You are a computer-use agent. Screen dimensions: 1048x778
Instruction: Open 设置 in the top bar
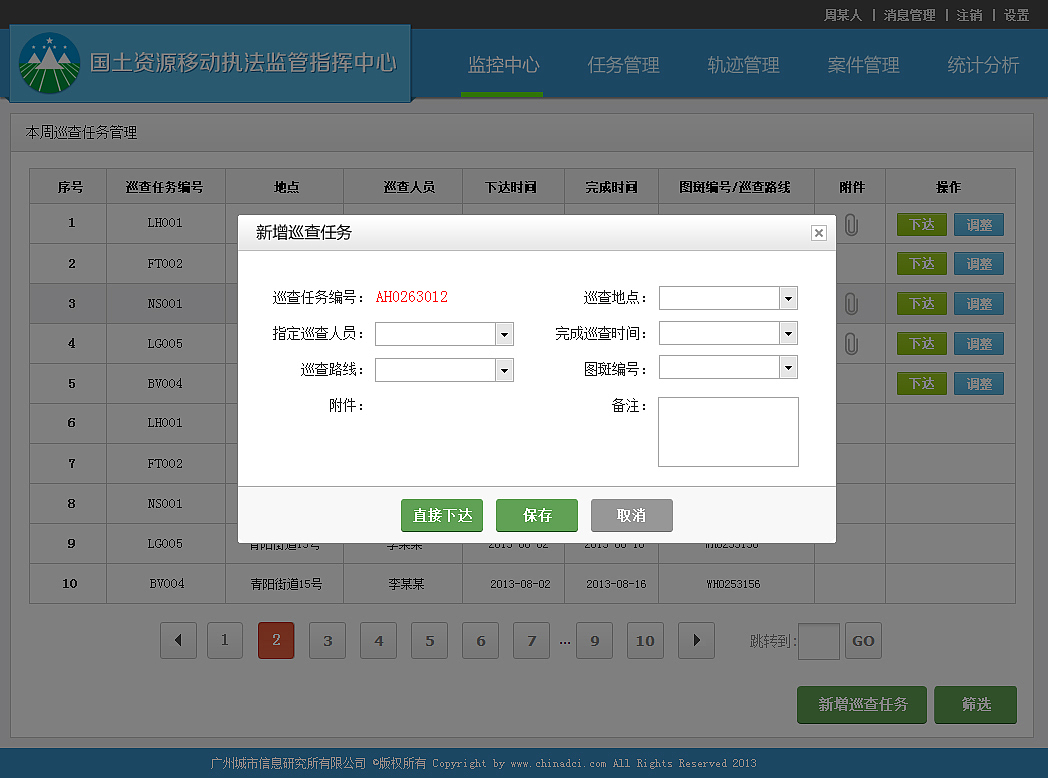click(x=1016, y=15)
